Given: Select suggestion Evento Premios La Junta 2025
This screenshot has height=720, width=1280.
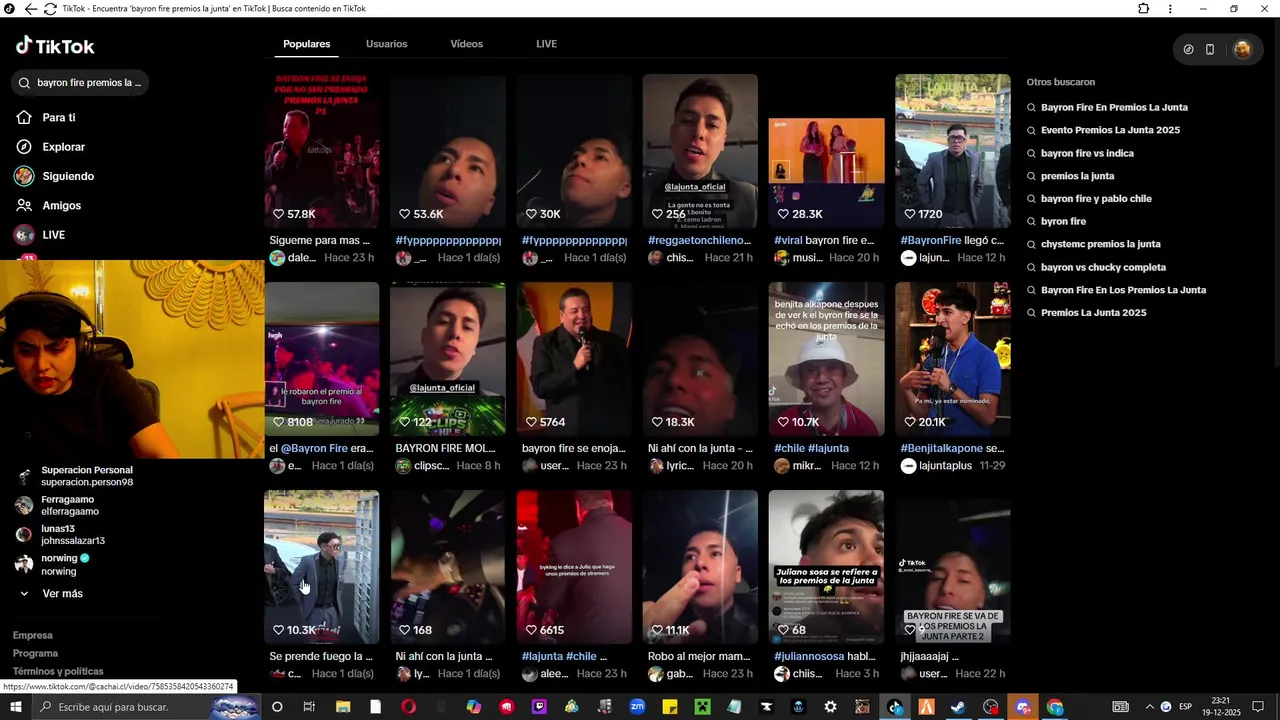Looking at the screenshot, I should click(x=1110, y=130).
